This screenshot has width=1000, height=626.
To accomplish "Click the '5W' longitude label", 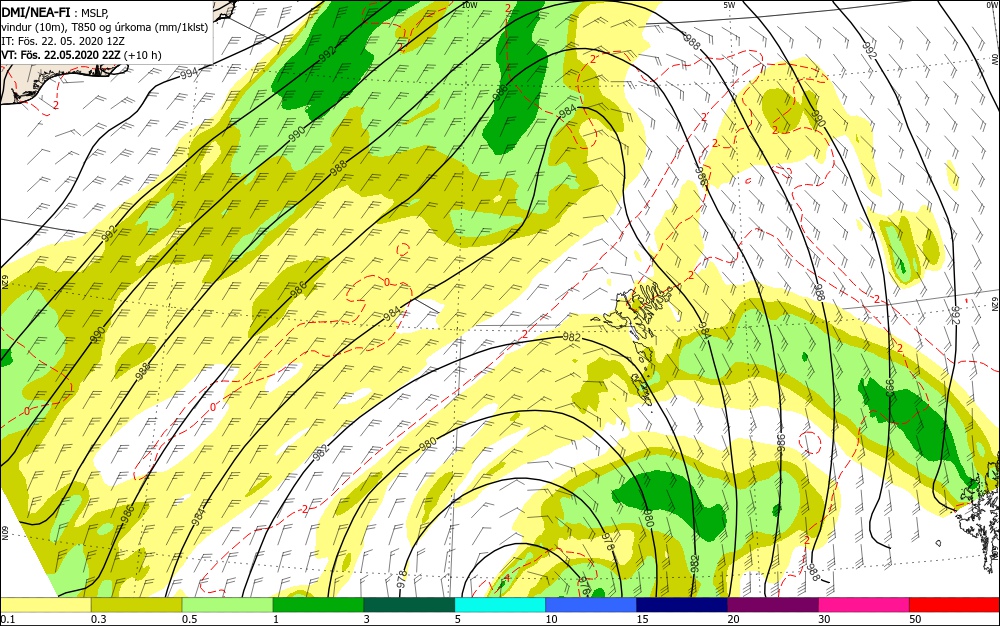I will pyautogui.click(x=730, y=5).
